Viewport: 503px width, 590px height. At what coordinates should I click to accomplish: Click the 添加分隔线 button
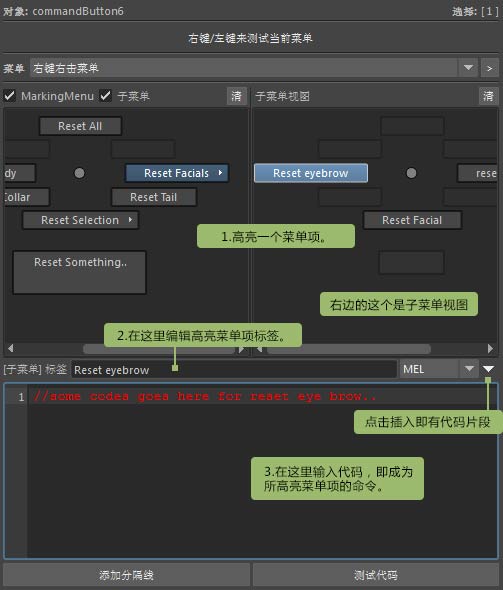pyautogui.click(x=126, y=575)
